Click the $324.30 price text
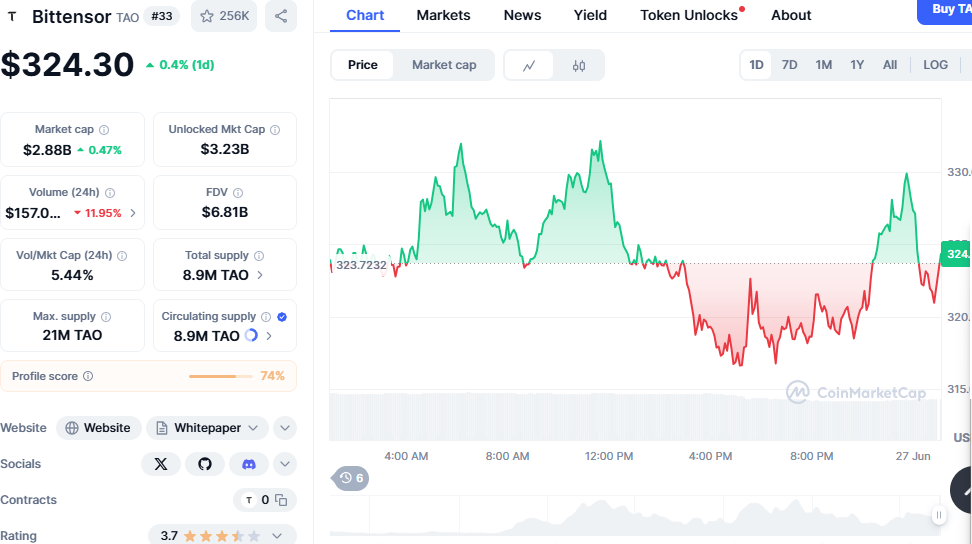 tap(67, 64)
